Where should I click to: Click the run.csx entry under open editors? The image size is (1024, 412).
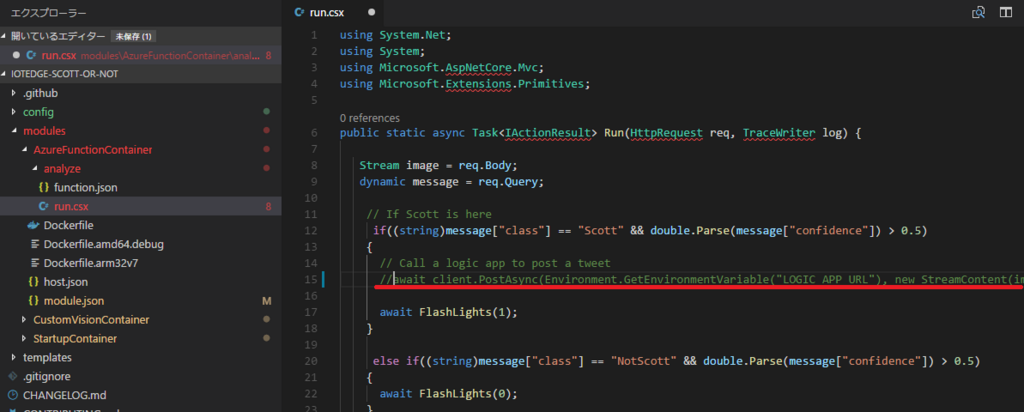pos(140,55)
